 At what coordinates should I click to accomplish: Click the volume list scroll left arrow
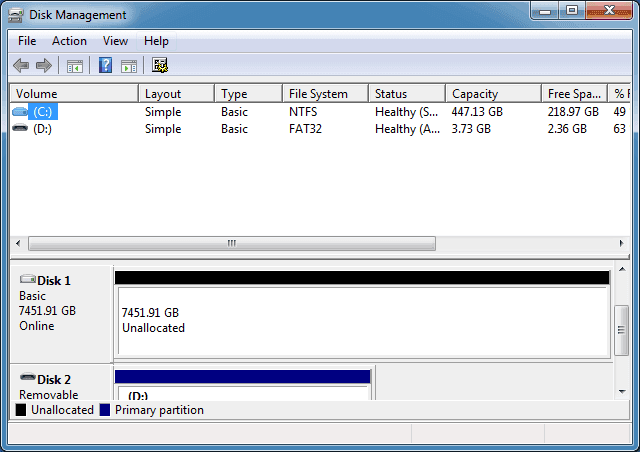(18, 243)
